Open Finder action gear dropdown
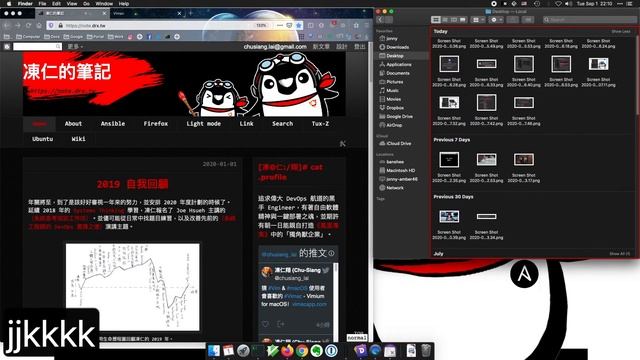This screenshot has height=360, width=640. (x=496, y=20)
